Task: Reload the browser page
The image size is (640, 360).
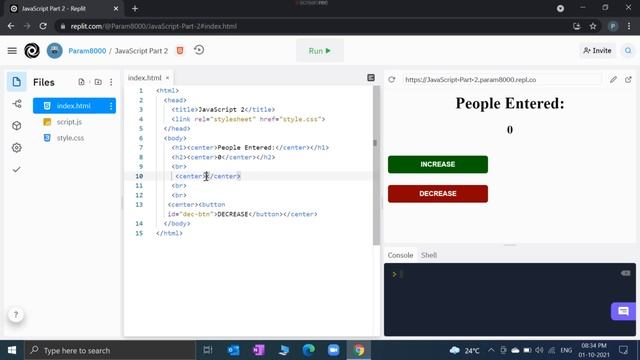Action: click(x=43, y=26)
